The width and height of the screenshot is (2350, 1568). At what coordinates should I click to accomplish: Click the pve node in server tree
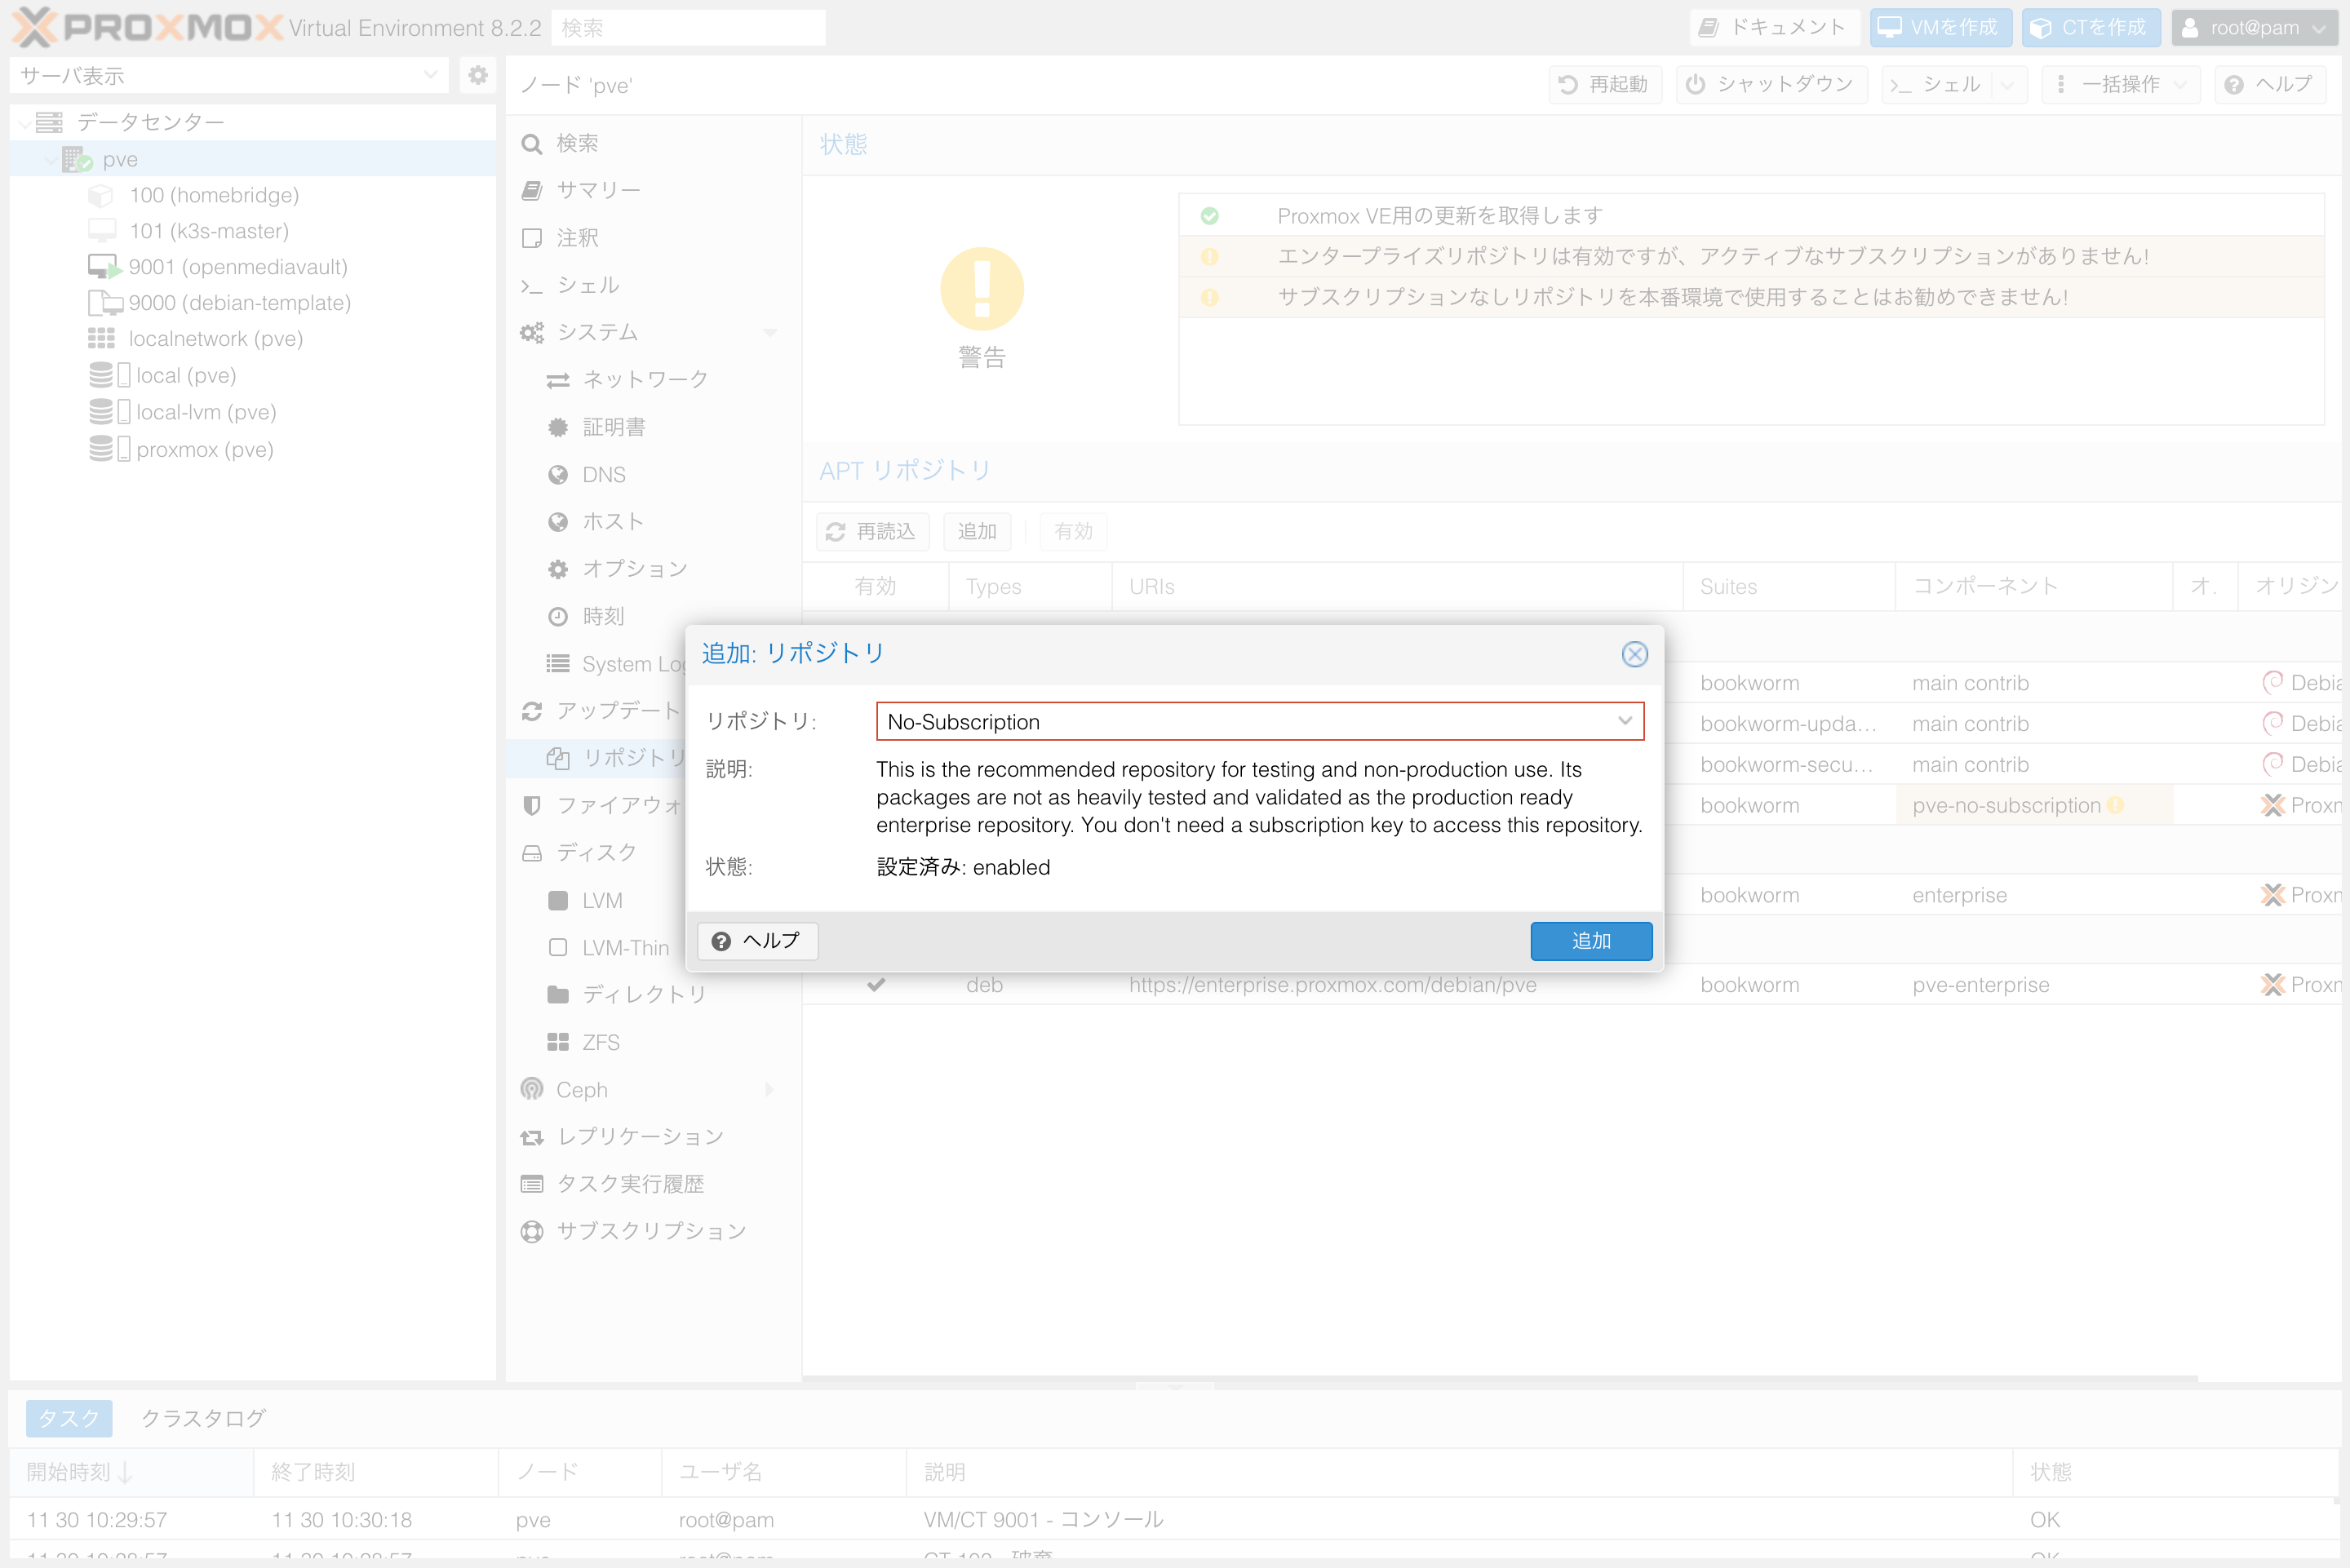[117, 157]
